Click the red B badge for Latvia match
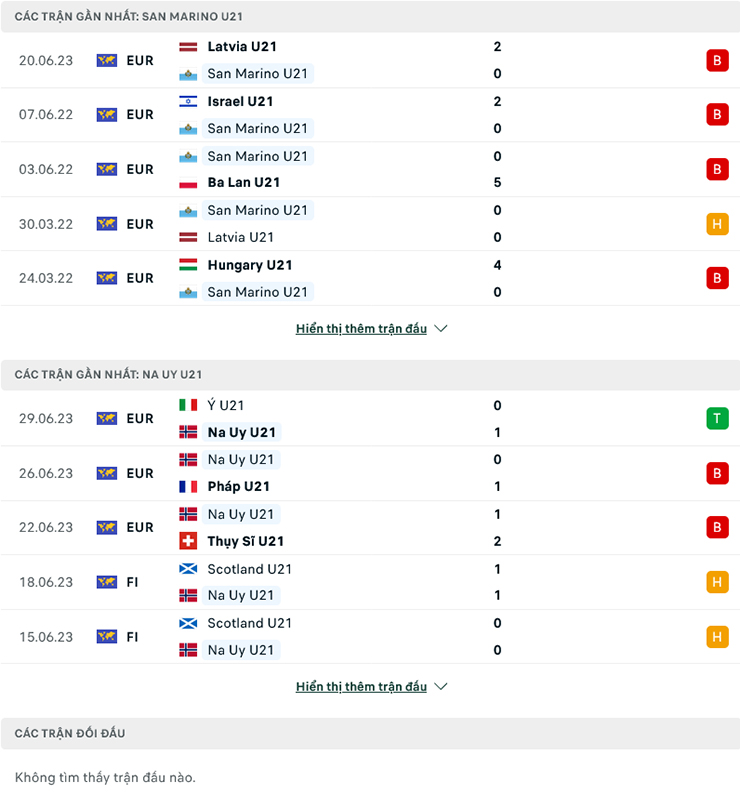 click(717, 60)
